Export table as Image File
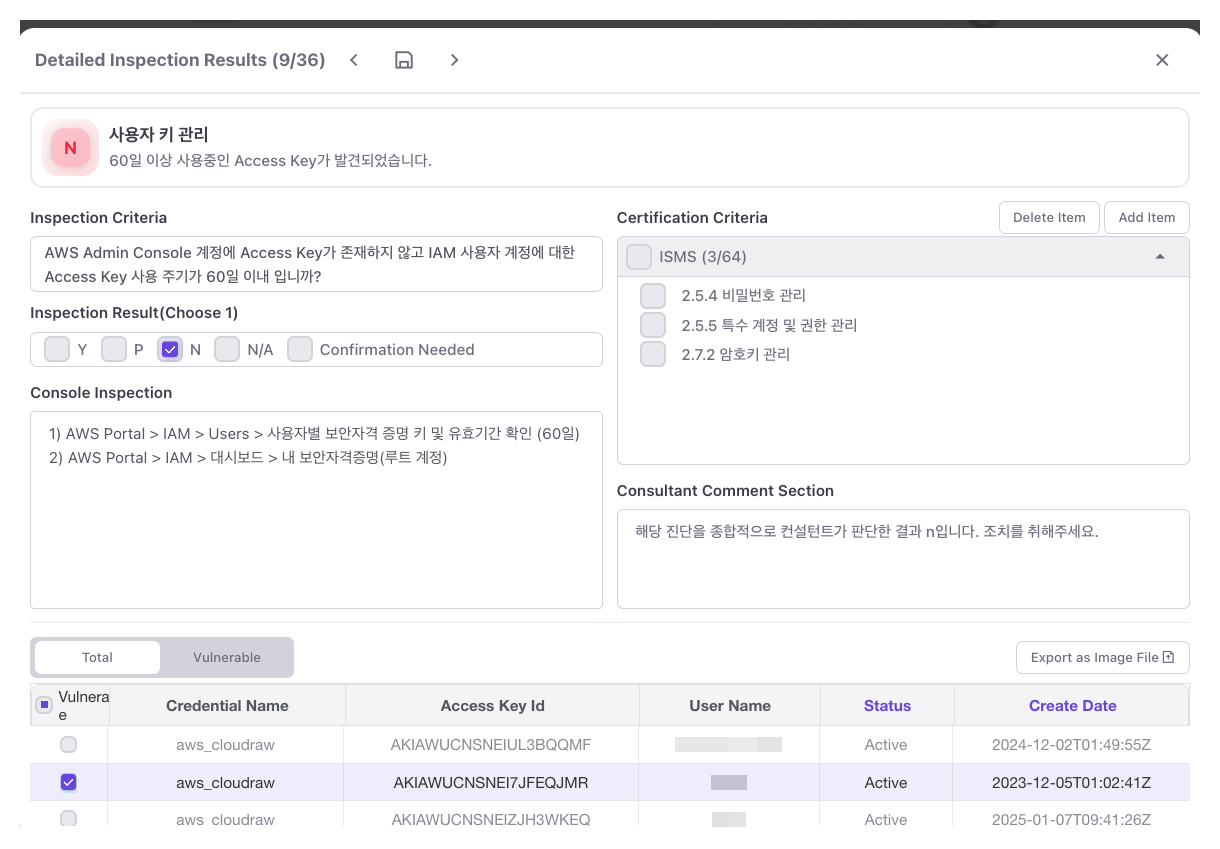Screen dimensions: 1220x849 click(1102, 657)
